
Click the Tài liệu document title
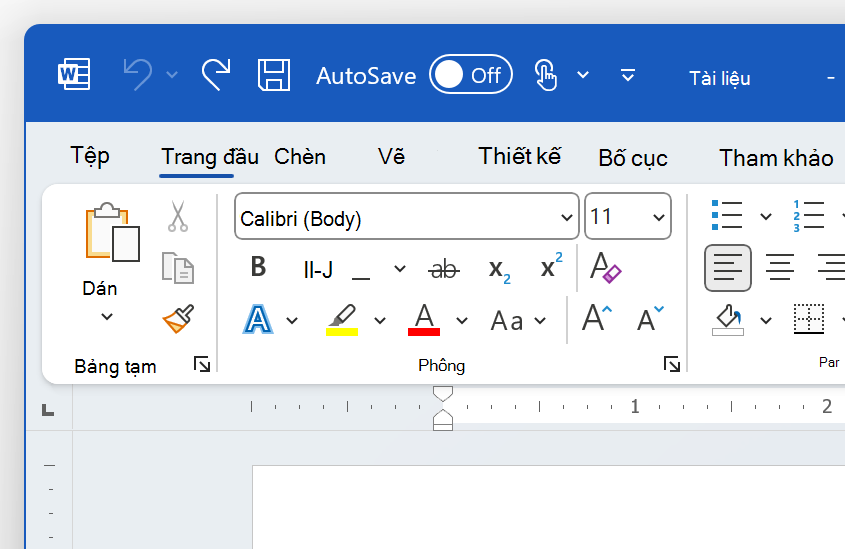(x=719, y=78)
